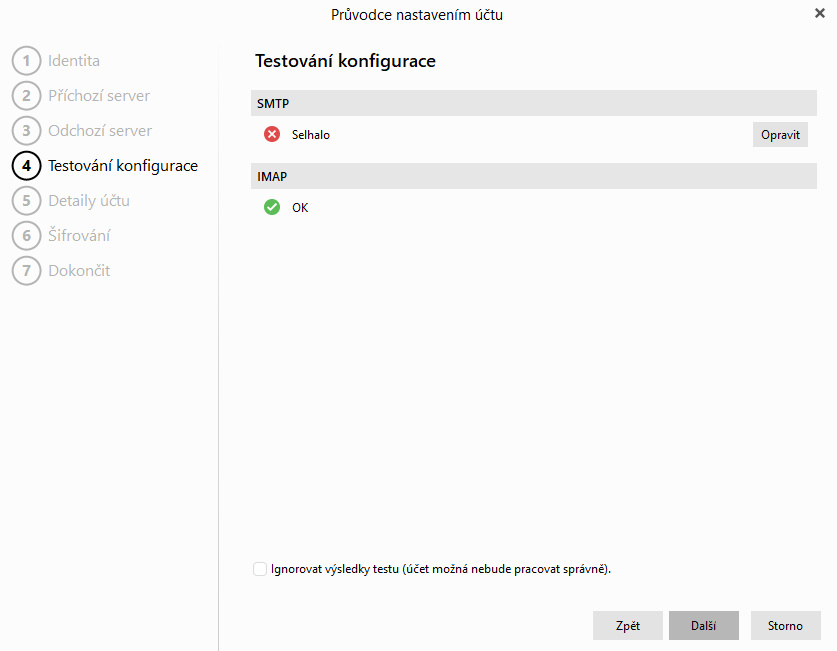Go to the Identita step

(x=74, y=61)
